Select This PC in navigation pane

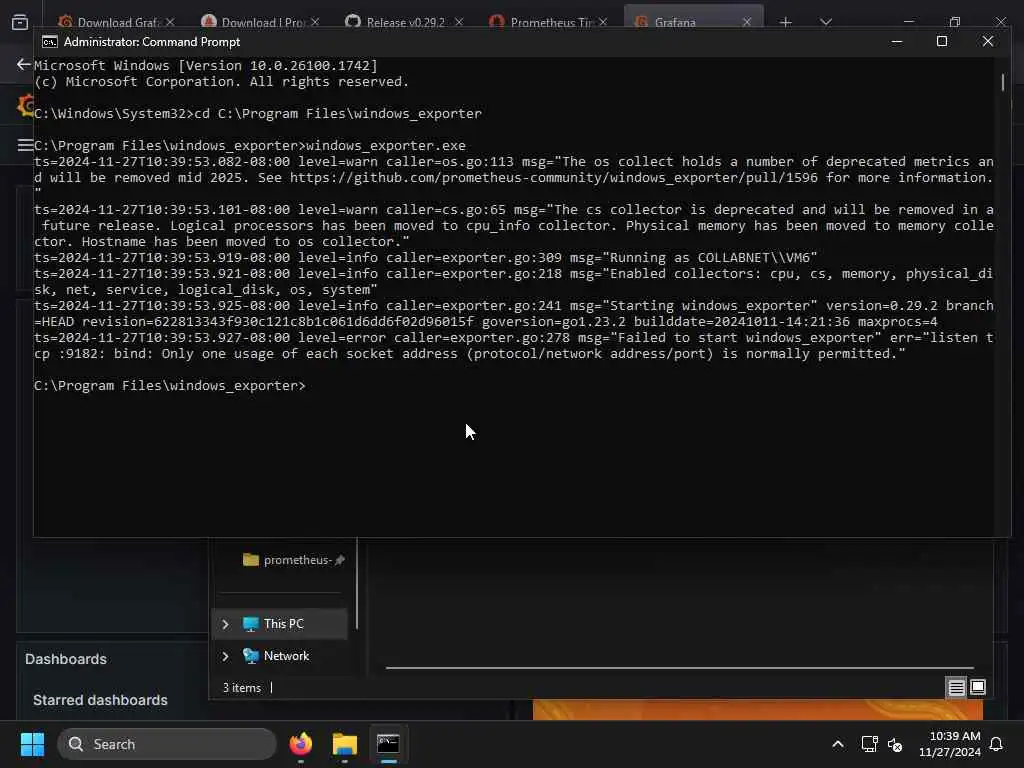pyautogui.click(x=283, y=624)
